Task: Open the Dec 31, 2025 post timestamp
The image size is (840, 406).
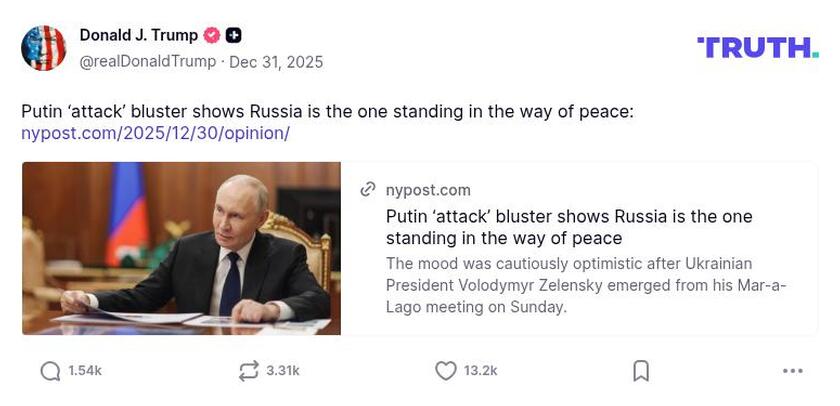Action: click(x=276, y=62)
